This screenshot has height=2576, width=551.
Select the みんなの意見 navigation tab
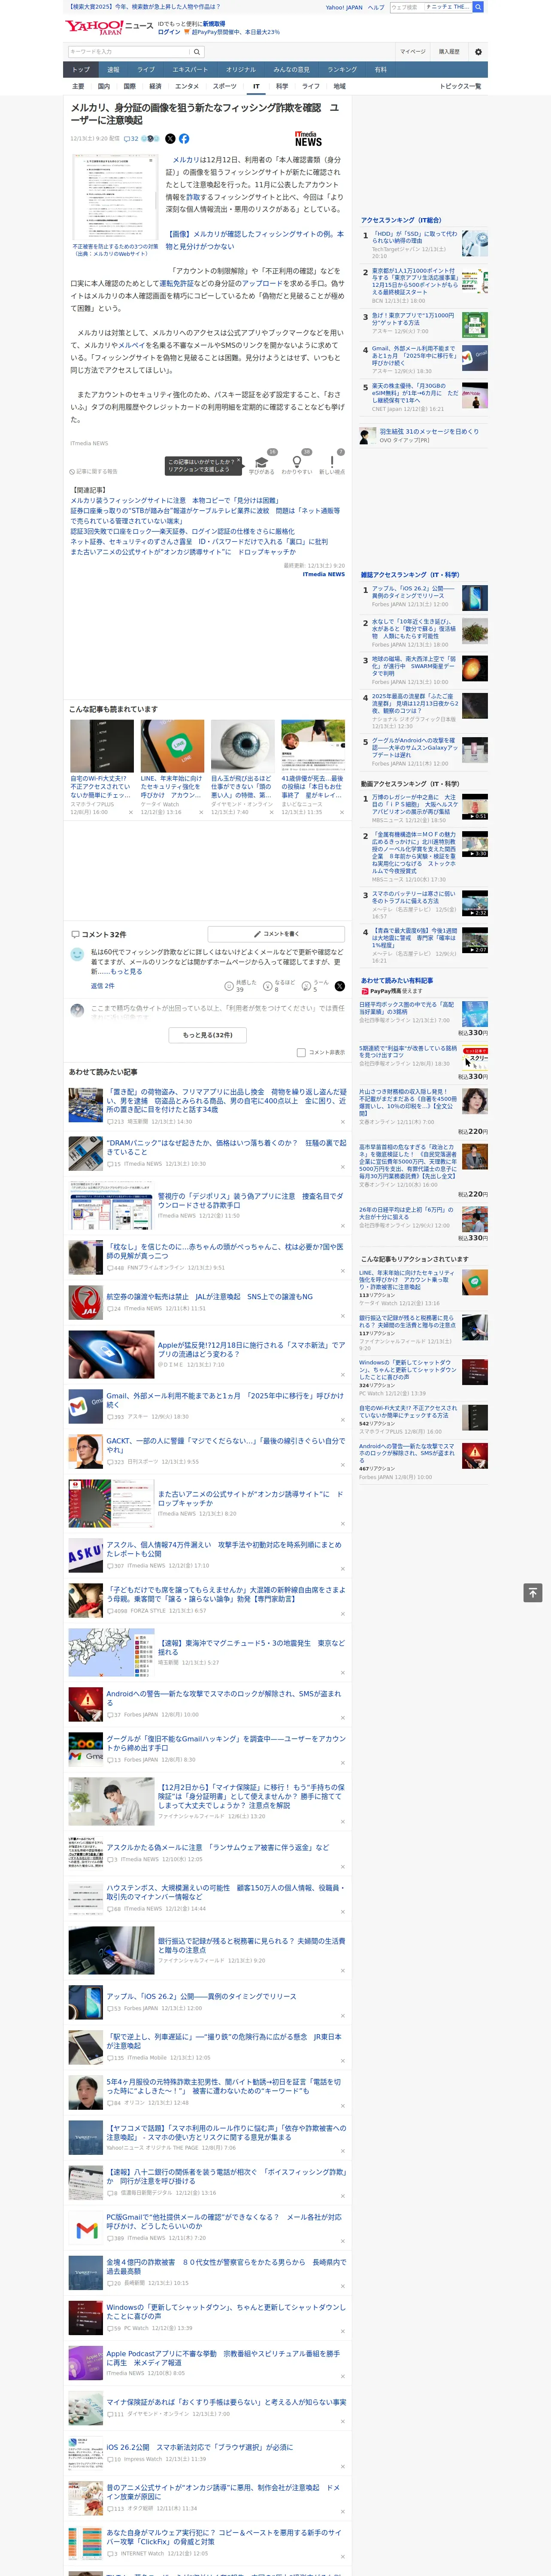(x=291, y=69)
